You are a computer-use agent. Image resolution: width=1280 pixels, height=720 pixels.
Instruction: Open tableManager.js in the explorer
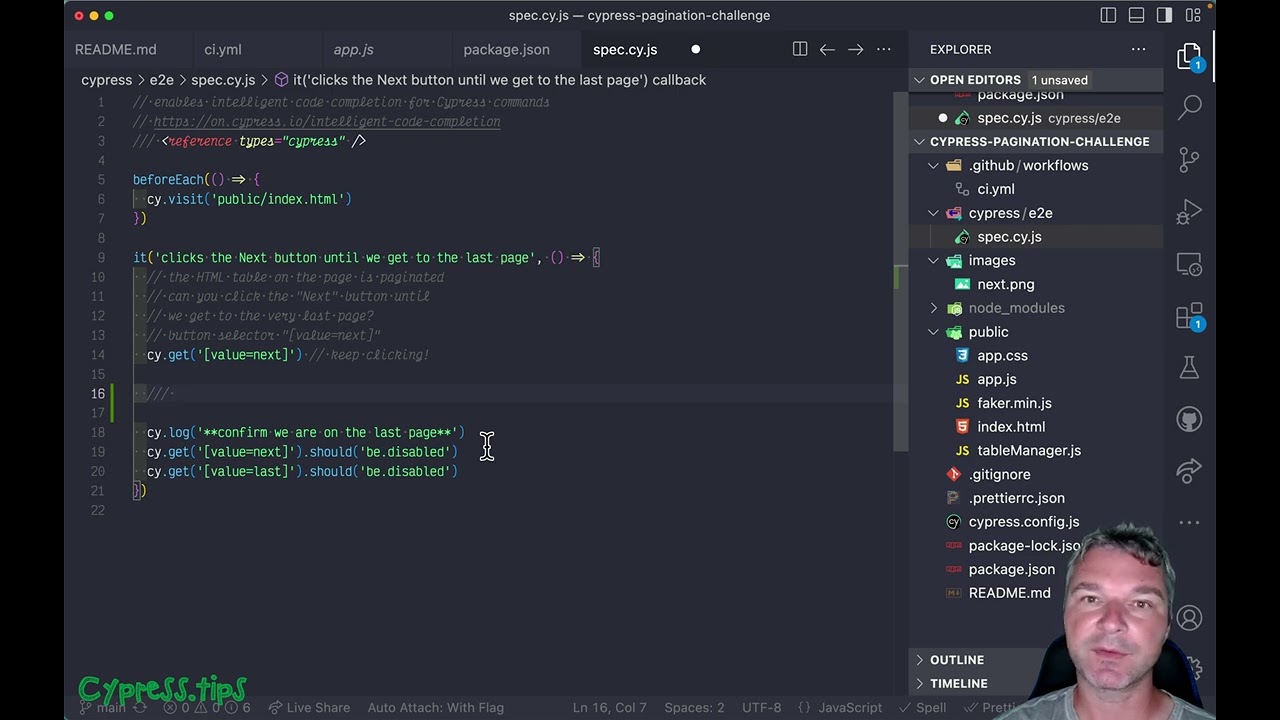click(1029, 451)
